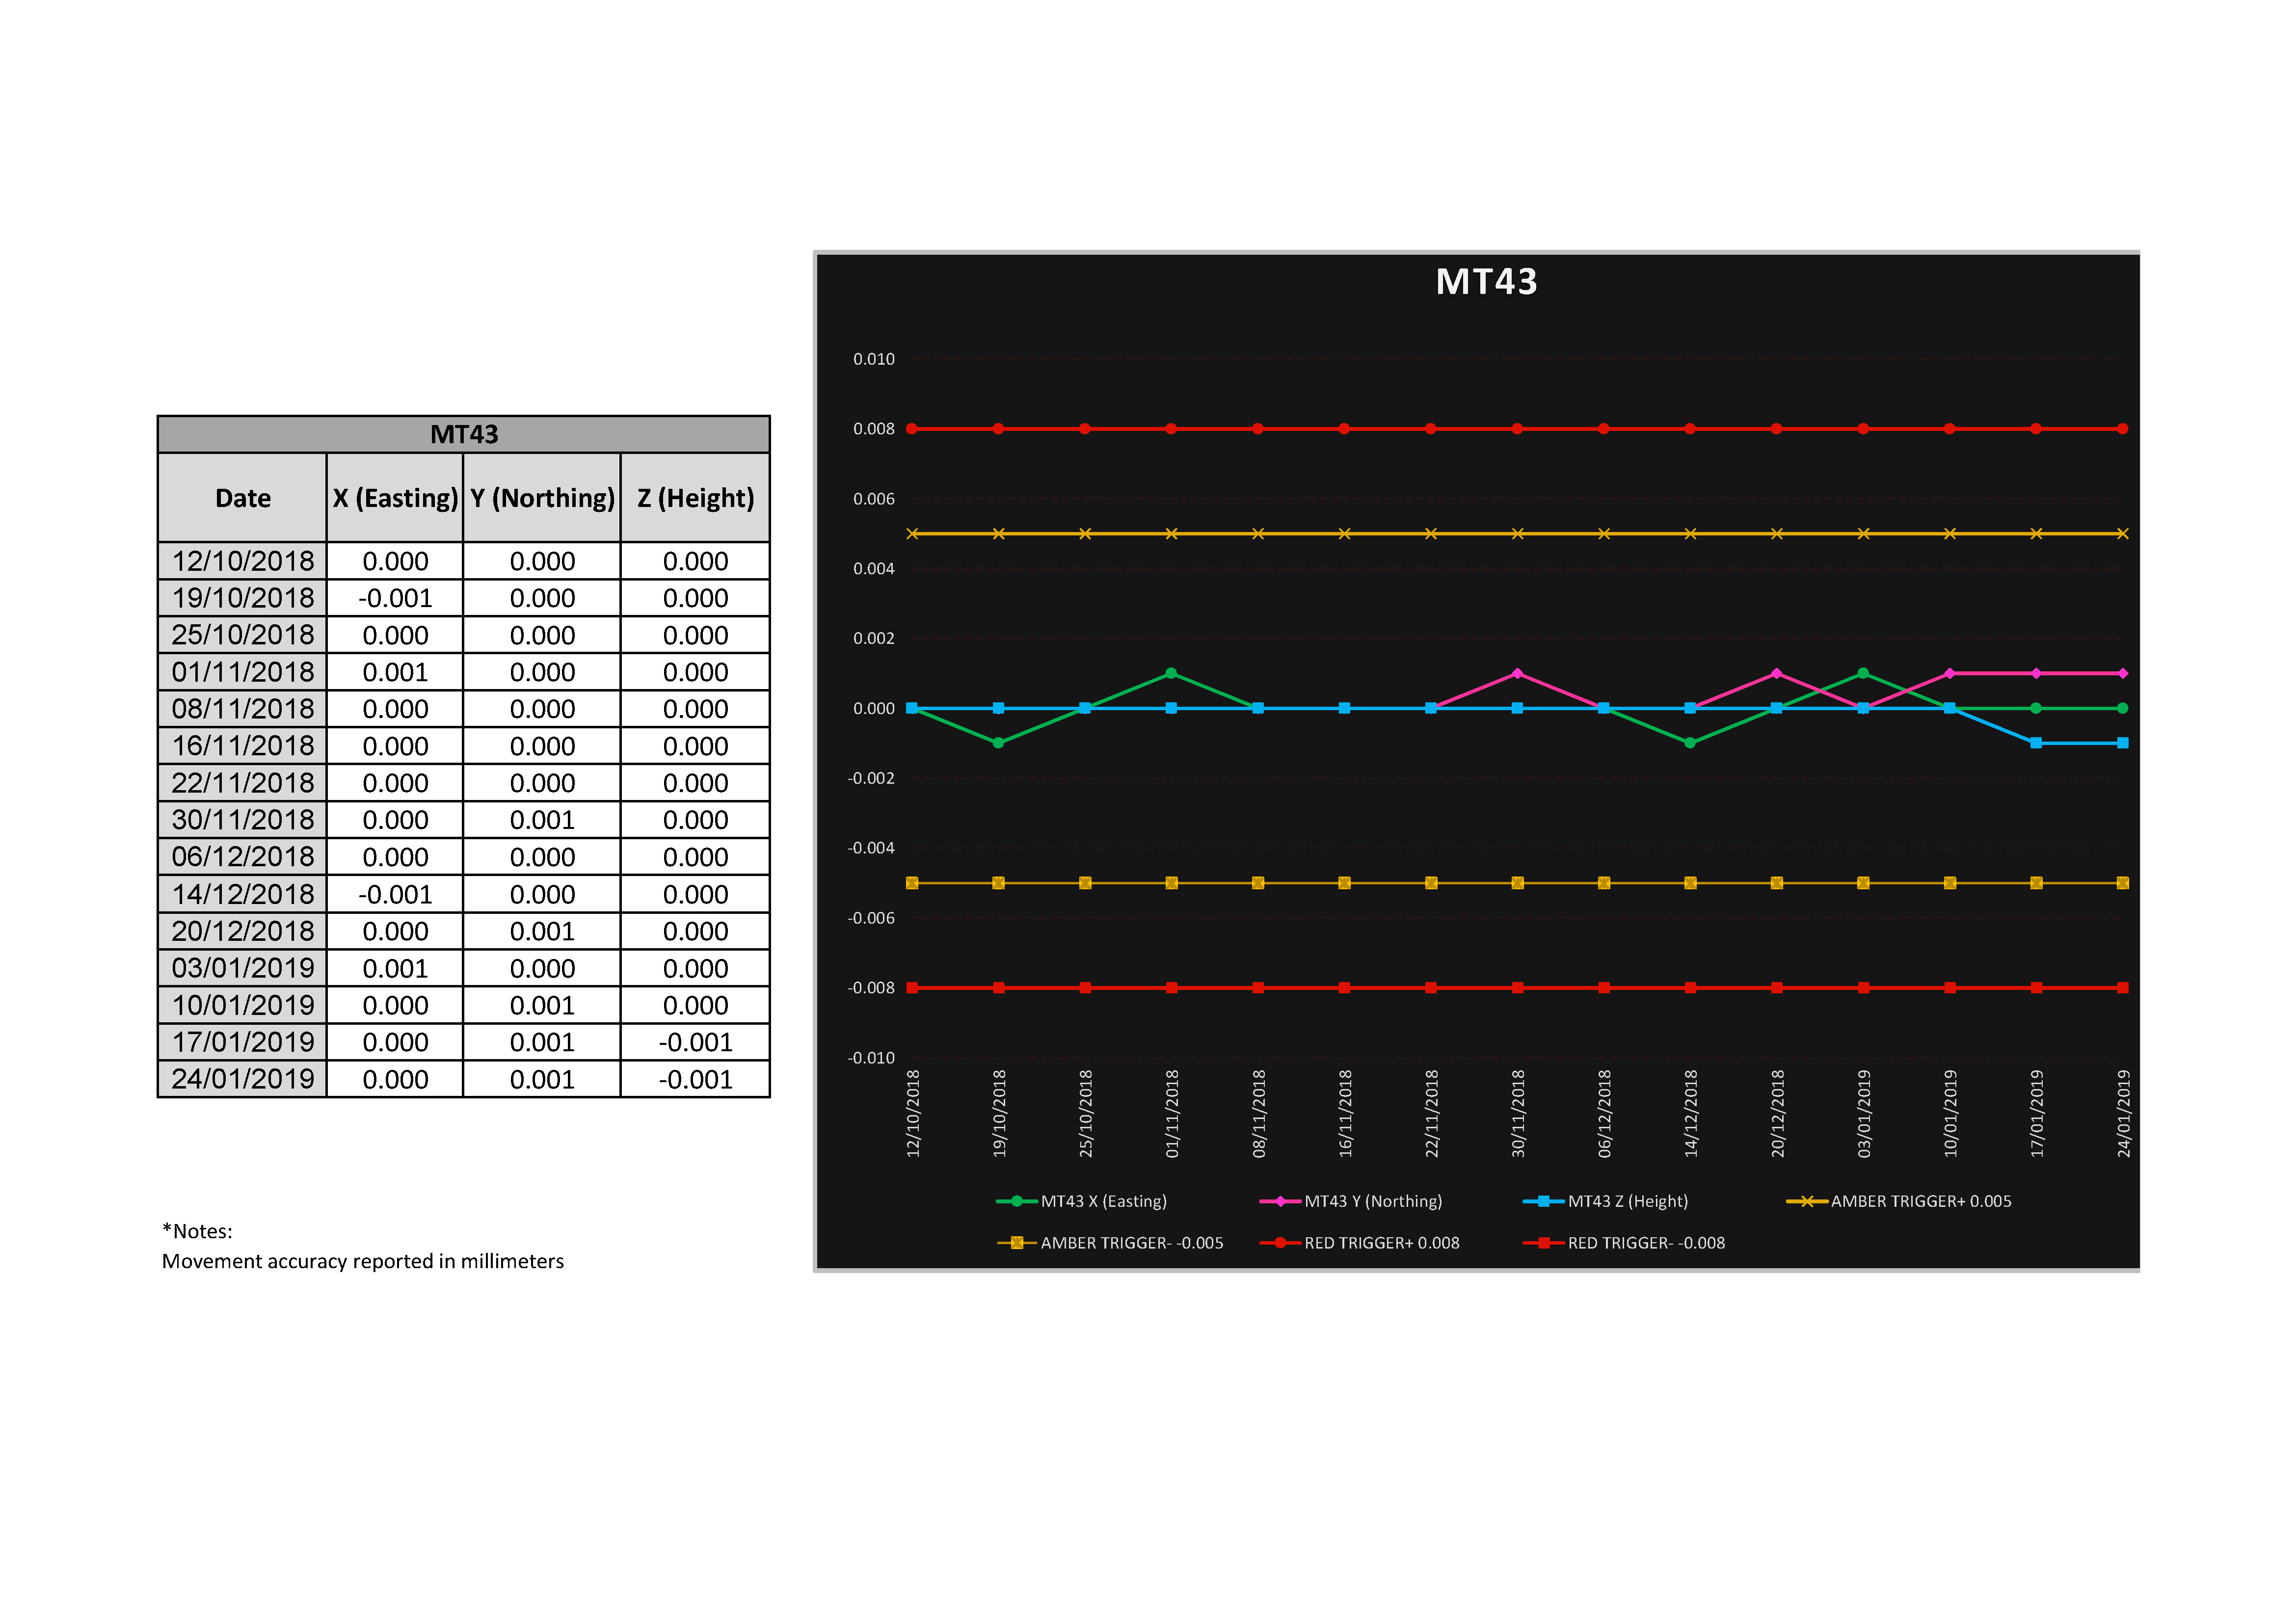Click 'Movement accuracy reported in millimeters' note
The image size is (2296, 1623).
[x=363, y=1261]
